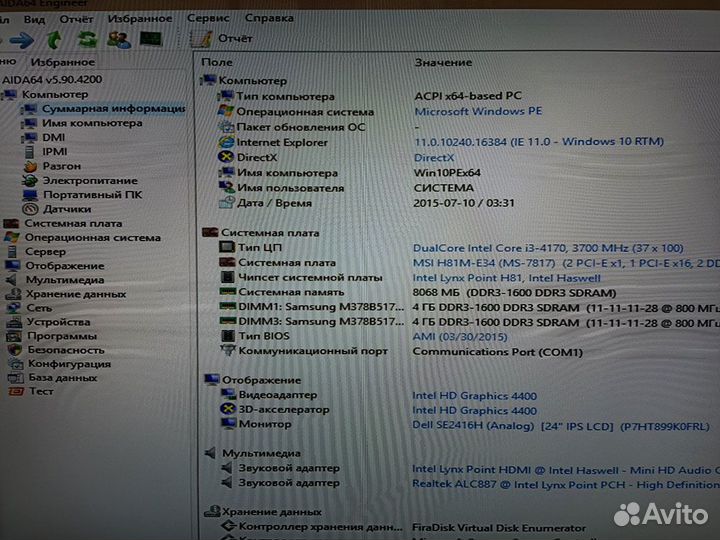
Task: Click the Поле column header
Action: click(217, 62)
